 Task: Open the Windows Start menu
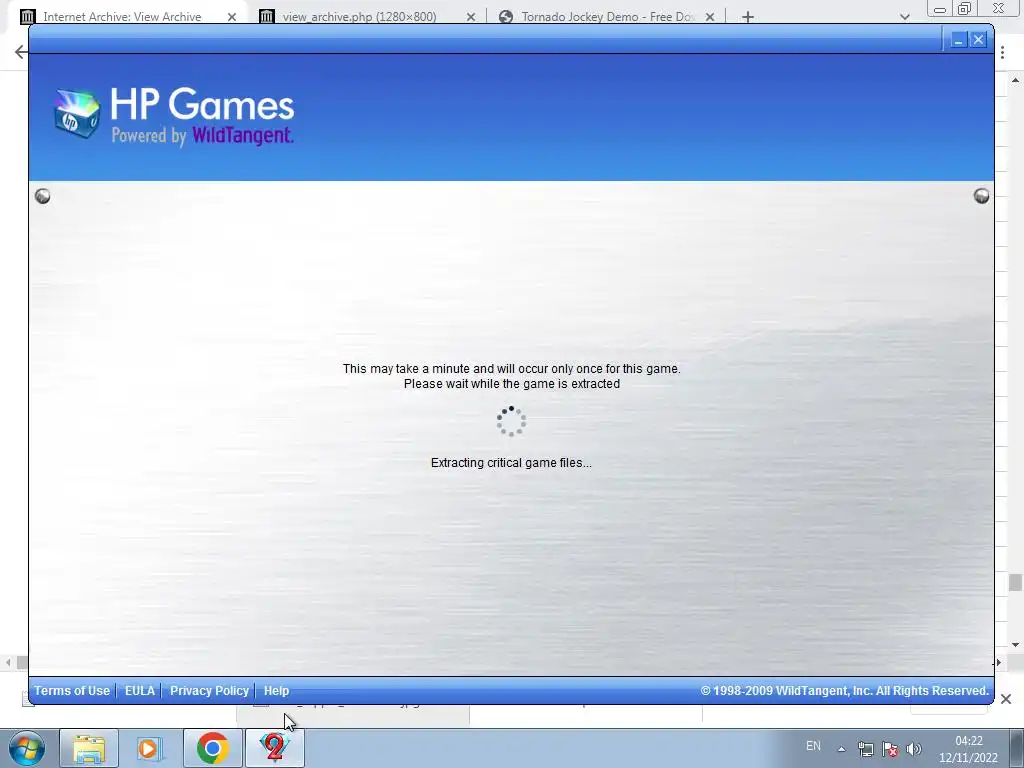pyautogui.click(x=27, y=748)
